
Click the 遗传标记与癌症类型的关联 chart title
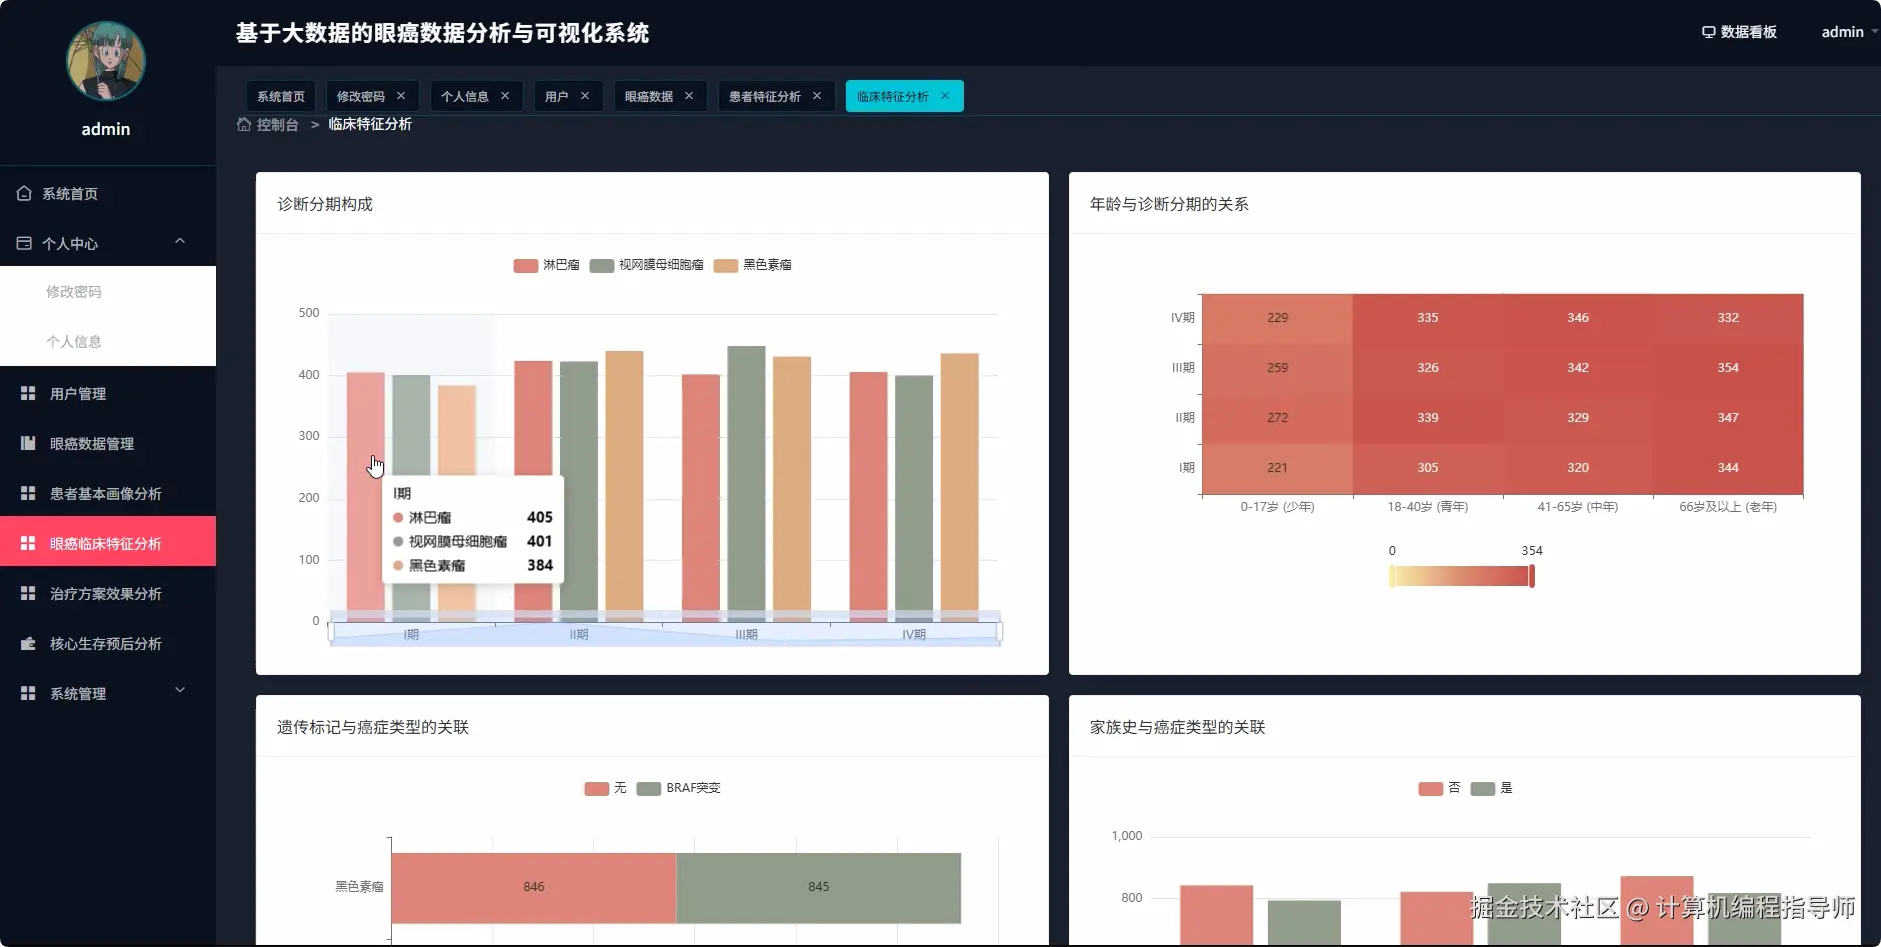[373, 727]
